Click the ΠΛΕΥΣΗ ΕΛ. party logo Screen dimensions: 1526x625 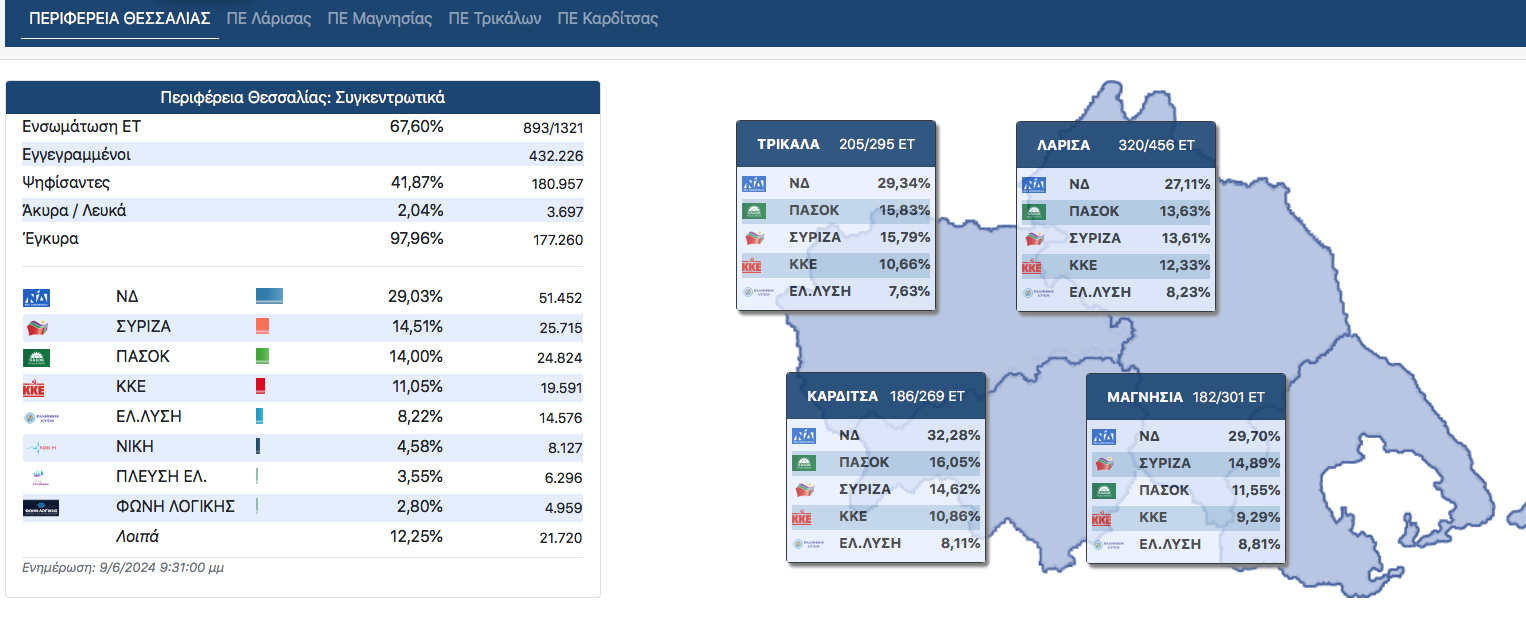click(x=40, y=477)
